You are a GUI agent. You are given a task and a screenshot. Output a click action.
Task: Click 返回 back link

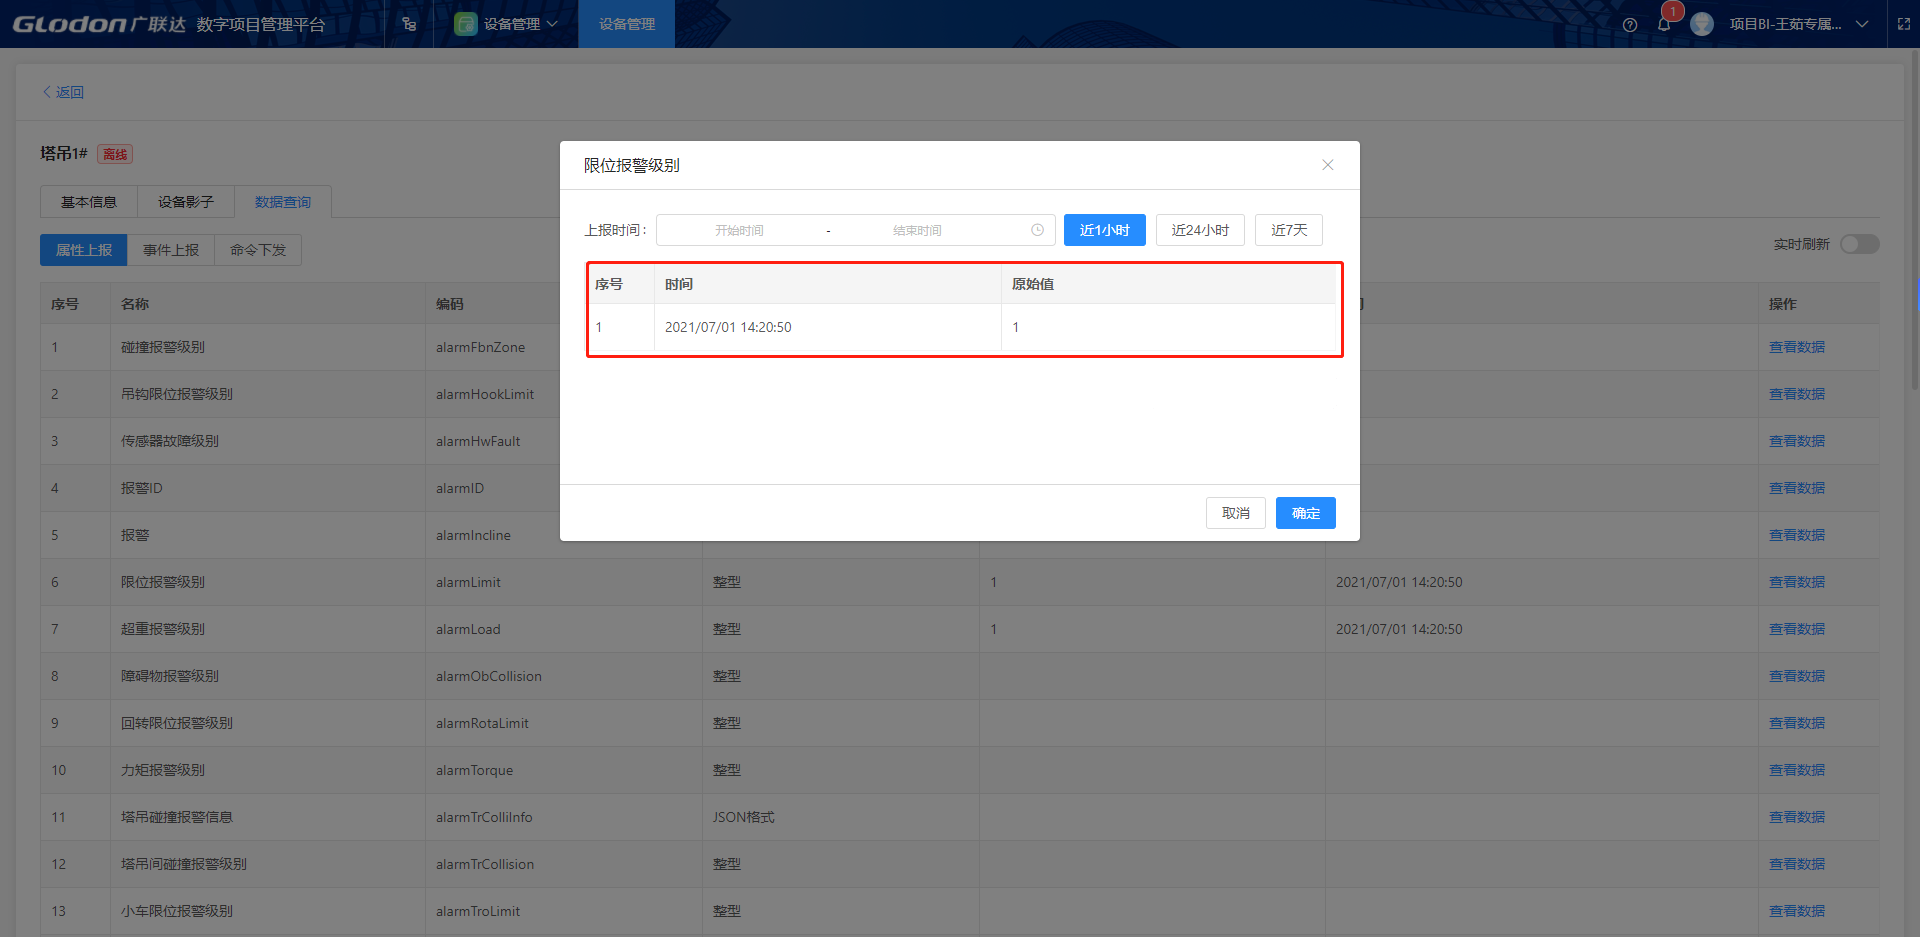point(63,92)
